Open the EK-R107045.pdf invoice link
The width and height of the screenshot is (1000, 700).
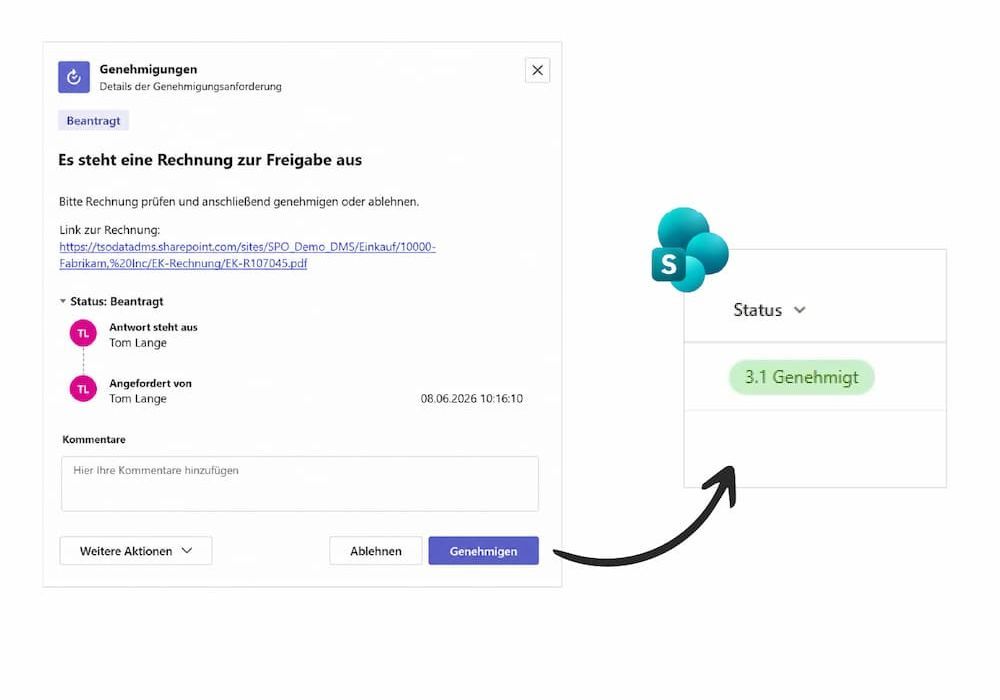[x=247, y=255]
